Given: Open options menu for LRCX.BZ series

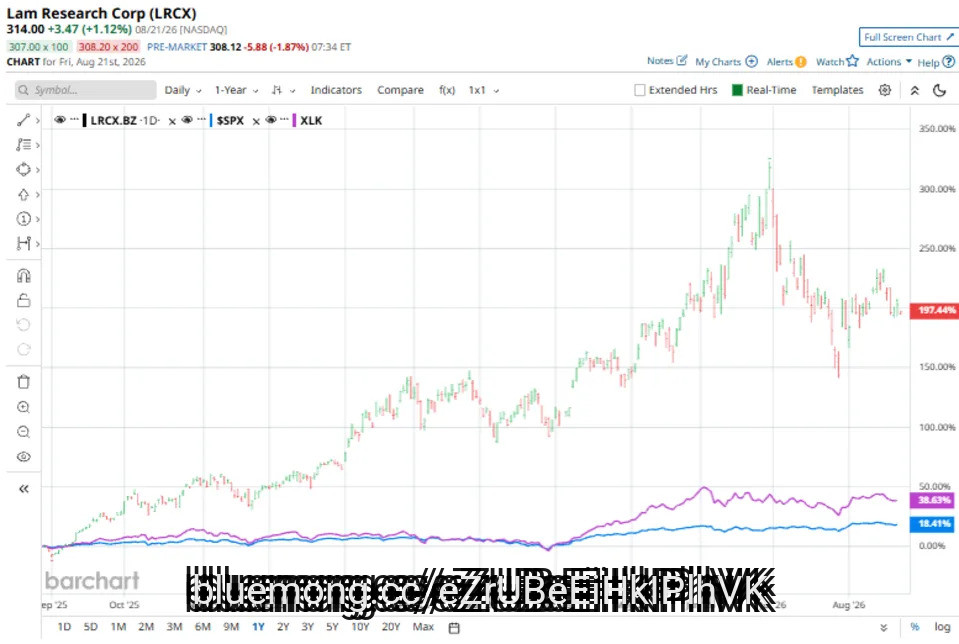Looking at the screenshot, I should point(74,120).
